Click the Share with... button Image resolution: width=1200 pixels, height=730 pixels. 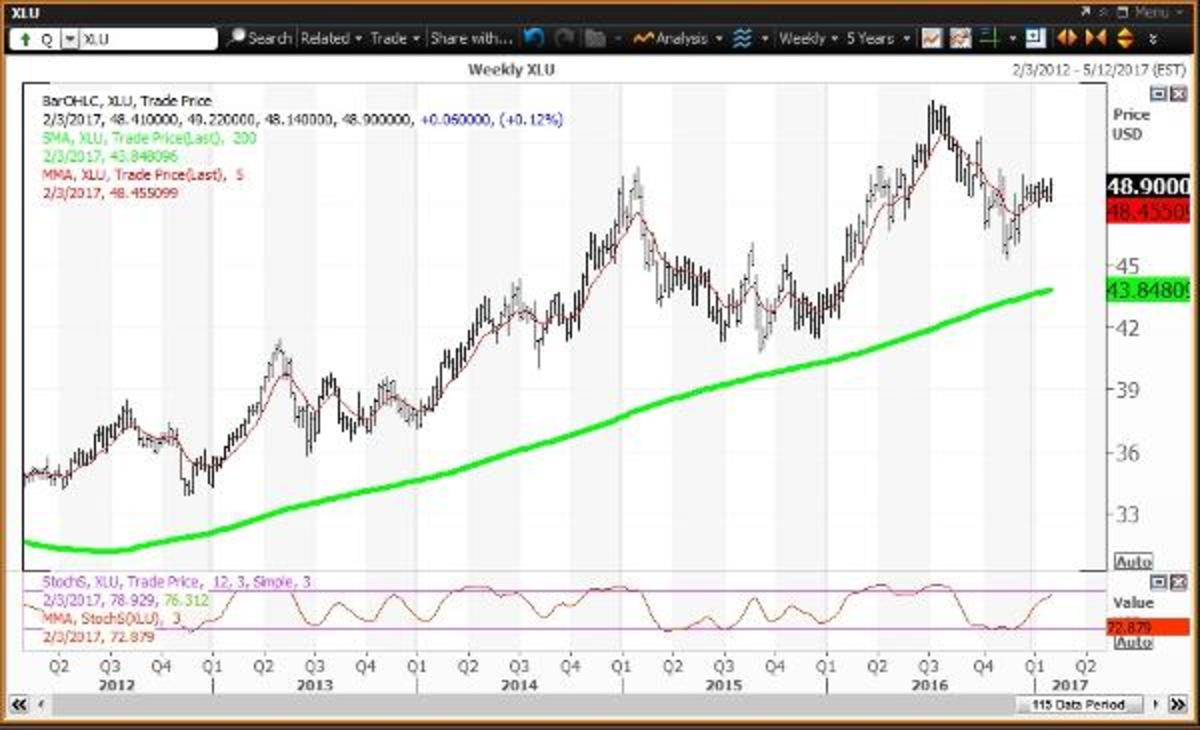click(x=471, y=39)
